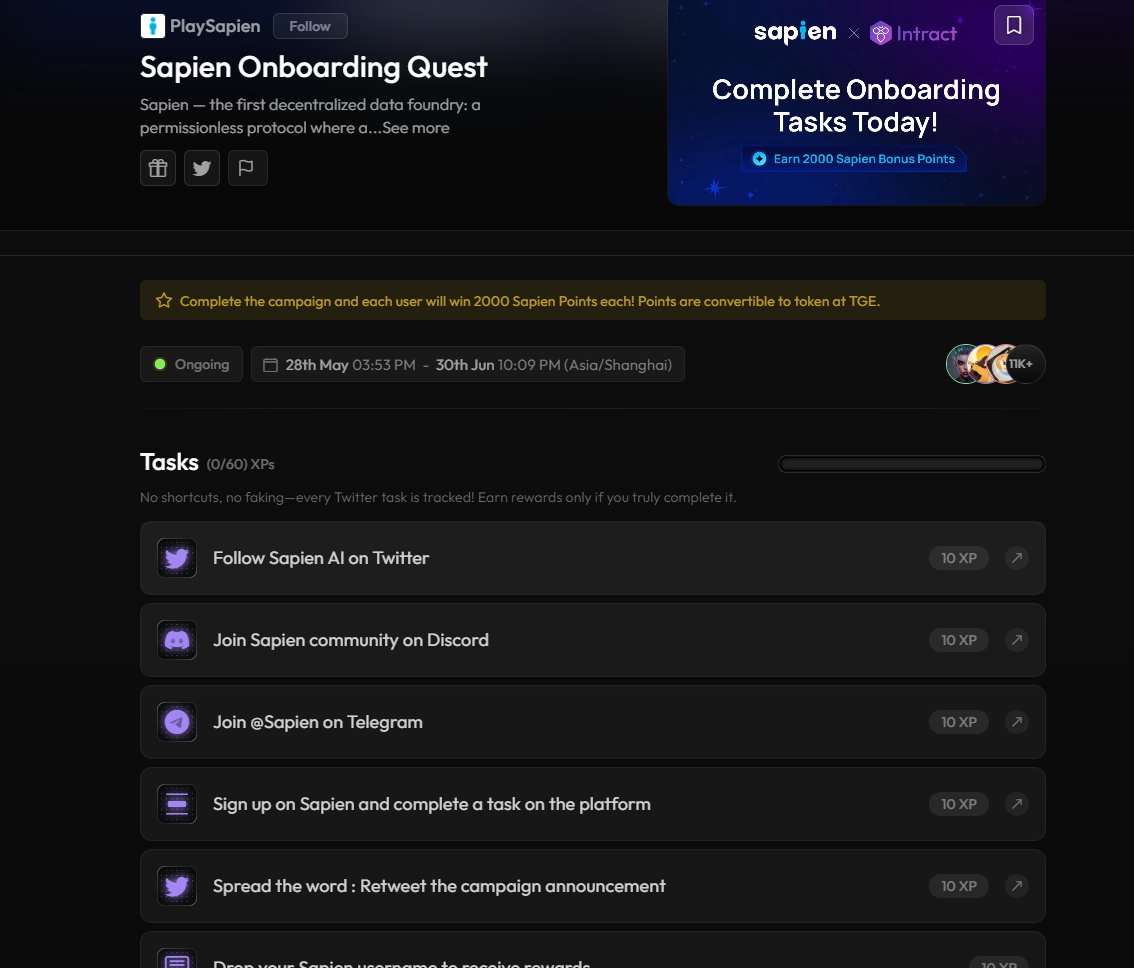Click the PlaySapien logo icon

click(153, 26)
